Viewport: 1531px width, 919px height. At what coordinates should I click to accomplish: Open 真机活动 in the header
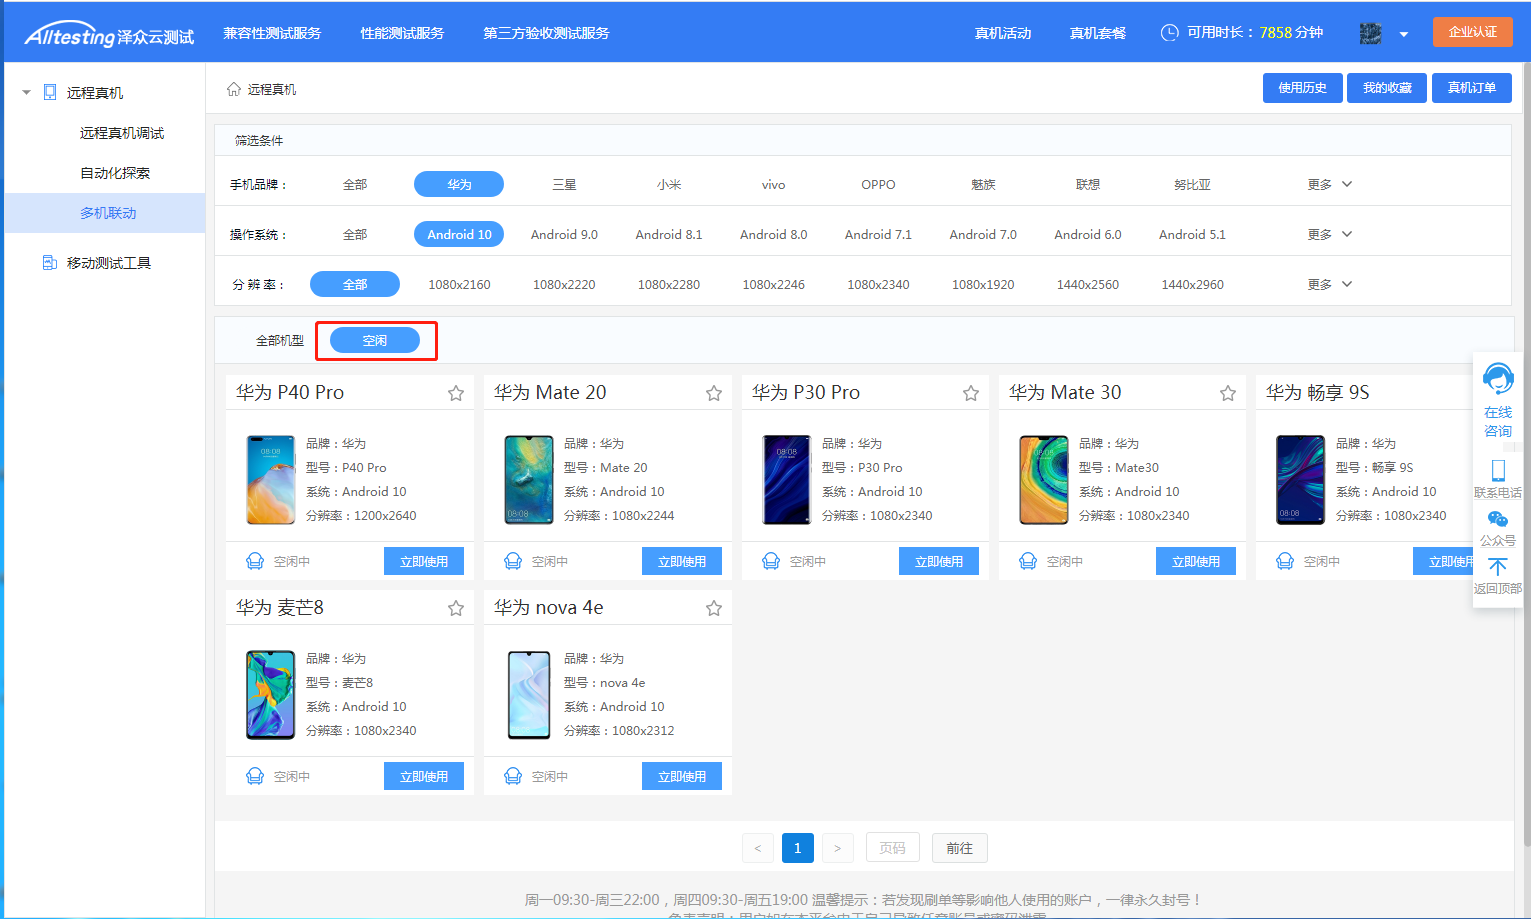click(x=1003, y=33)
